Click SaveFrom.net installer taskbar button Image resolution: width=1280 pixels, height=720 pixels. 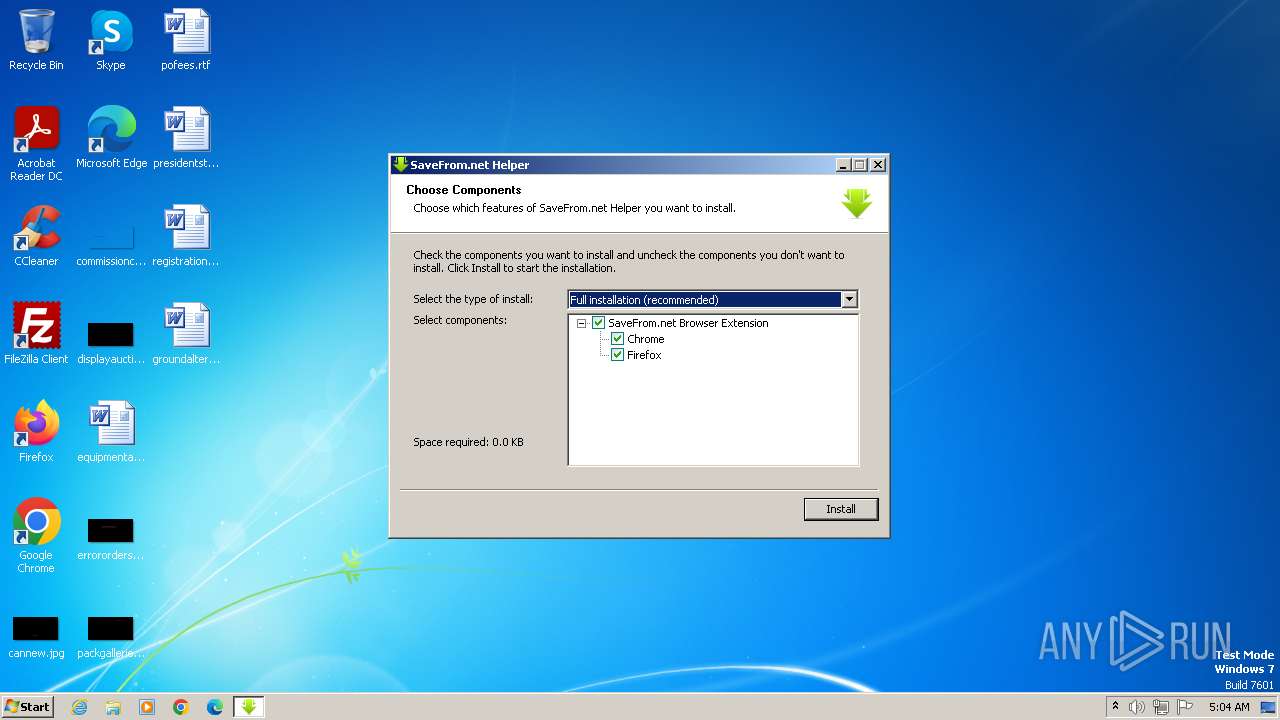coord(249,707)
